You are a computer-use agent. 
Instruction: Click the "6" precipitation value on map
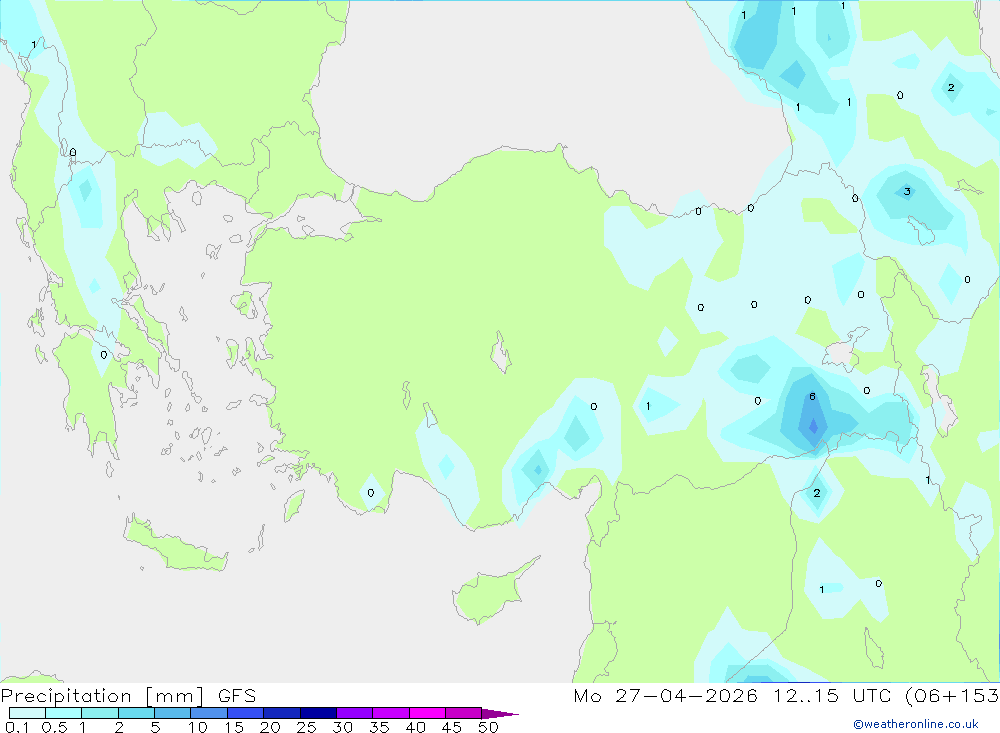pos(812,396)
